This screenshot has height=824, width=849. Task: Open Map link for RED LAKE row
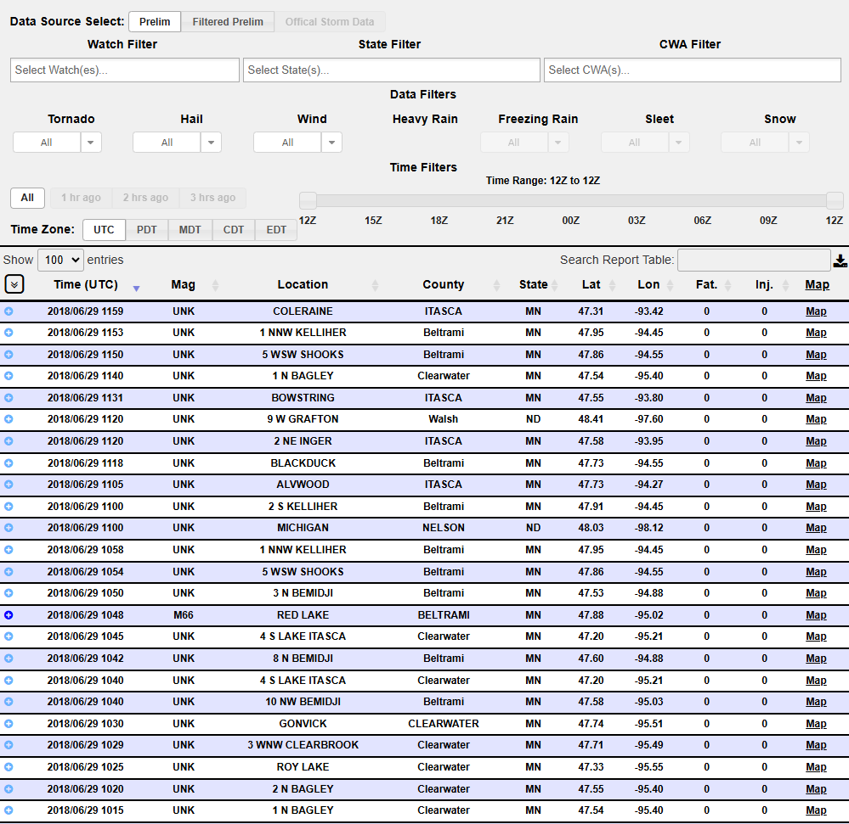coord(816,615)
